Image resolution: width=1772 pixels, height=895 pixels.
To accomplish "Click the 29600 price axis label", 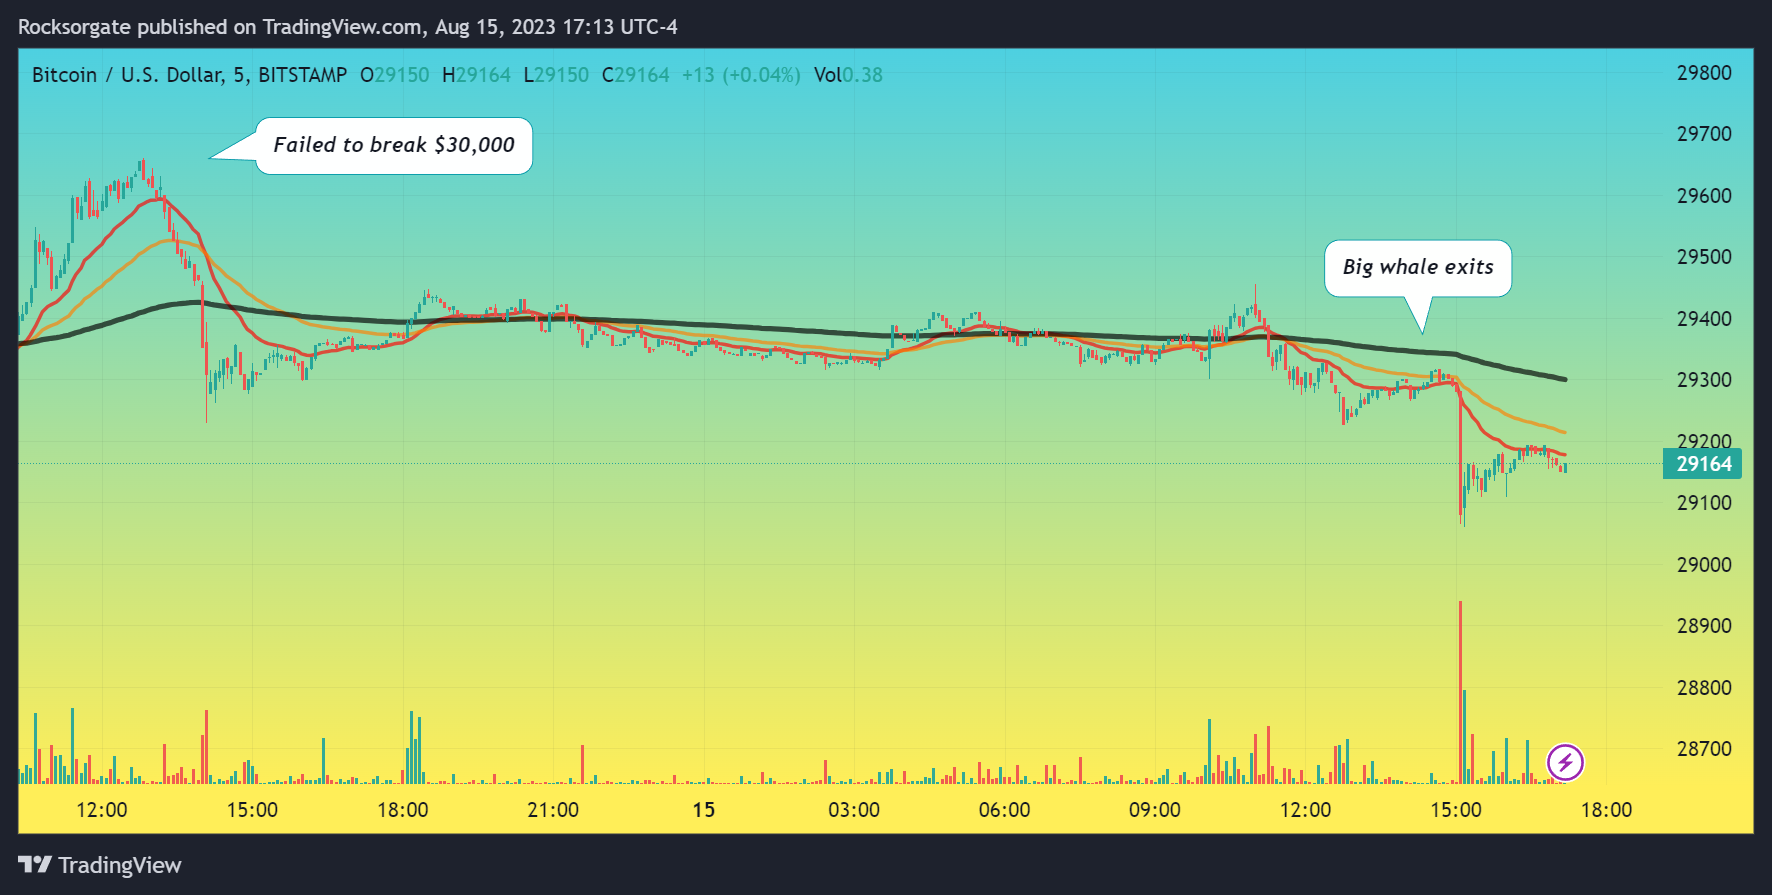I will point(1704,196).
